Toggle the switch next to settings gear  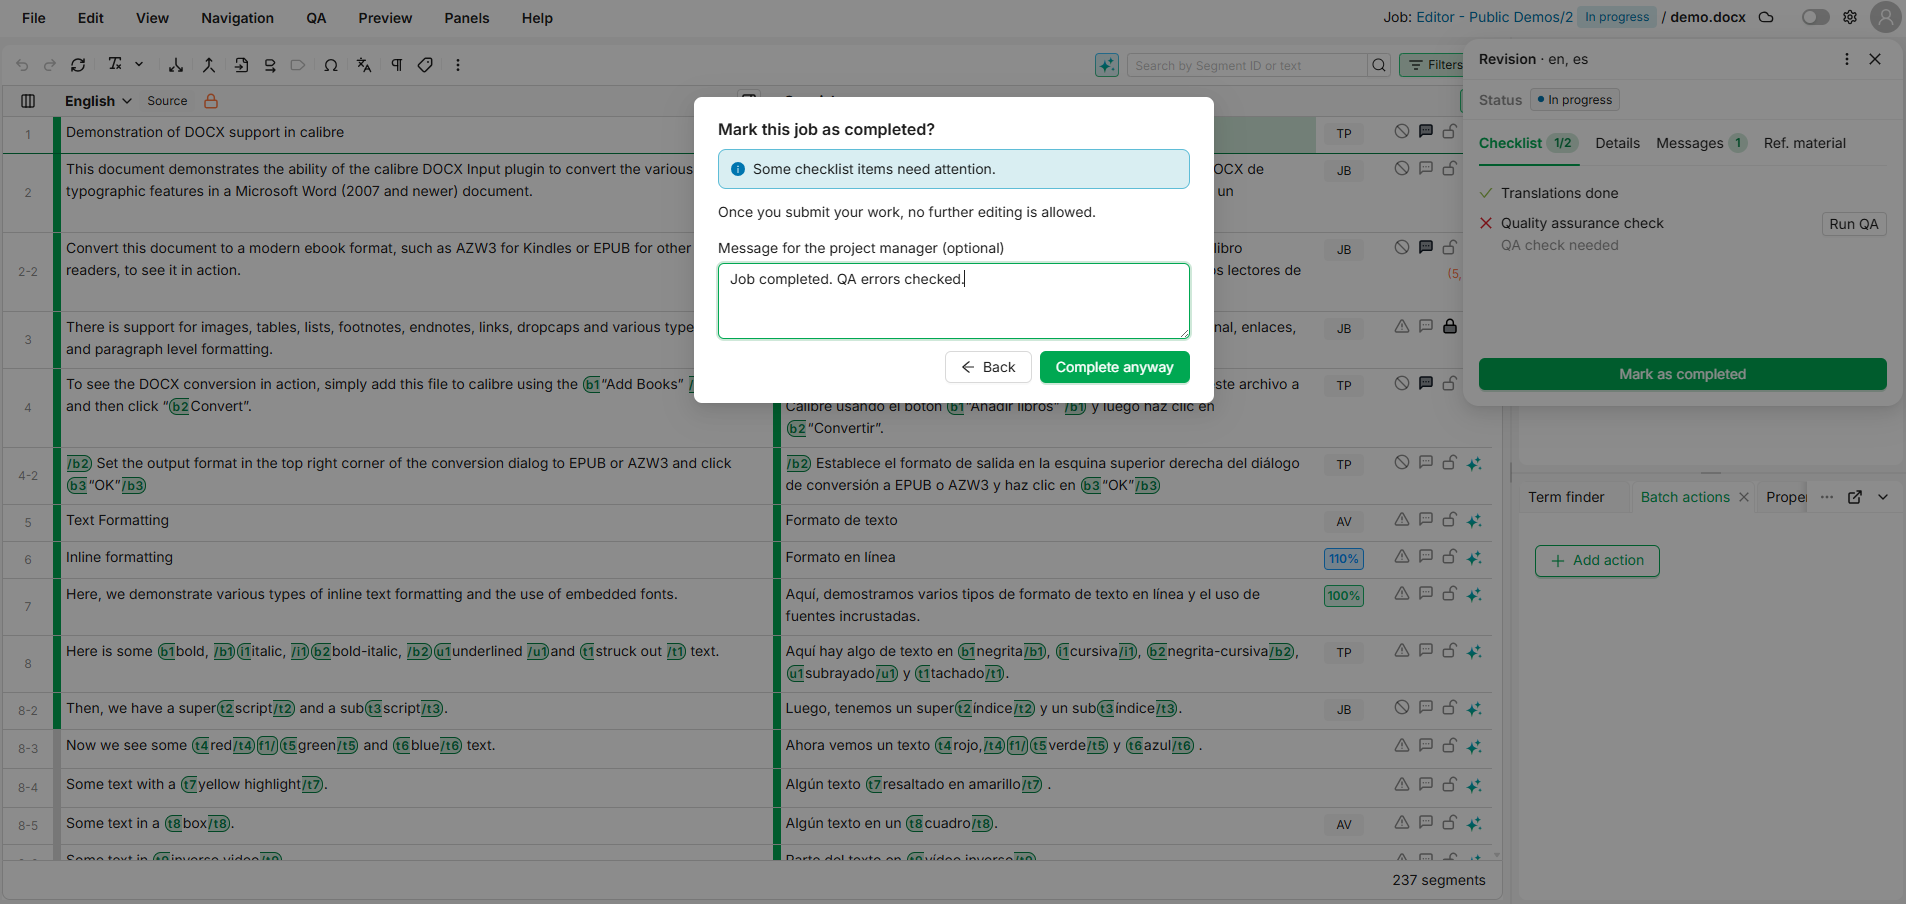click(x=1815, y=17)
